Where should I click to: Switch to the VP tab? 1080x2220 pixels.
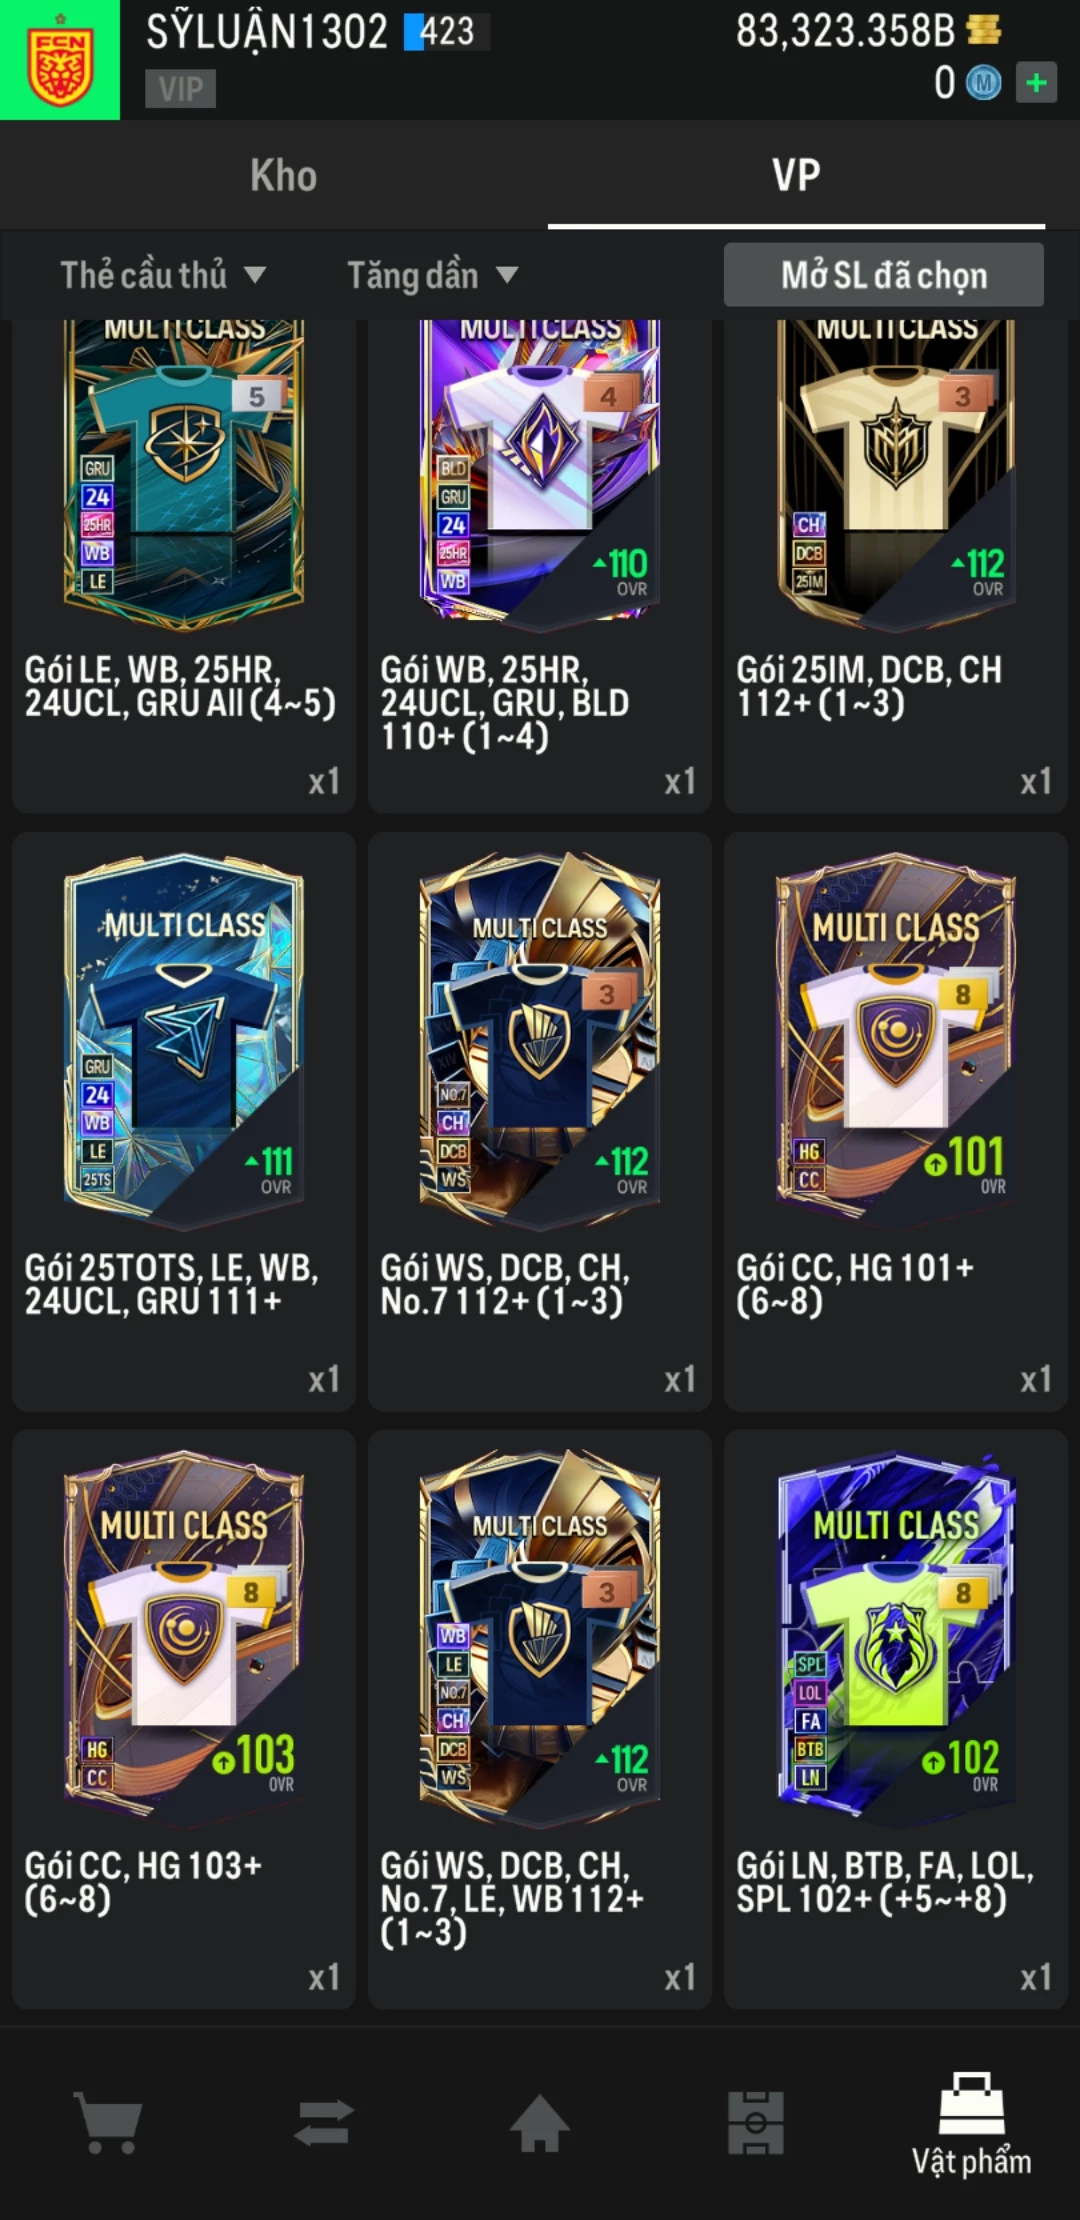[x=796, y=175]
